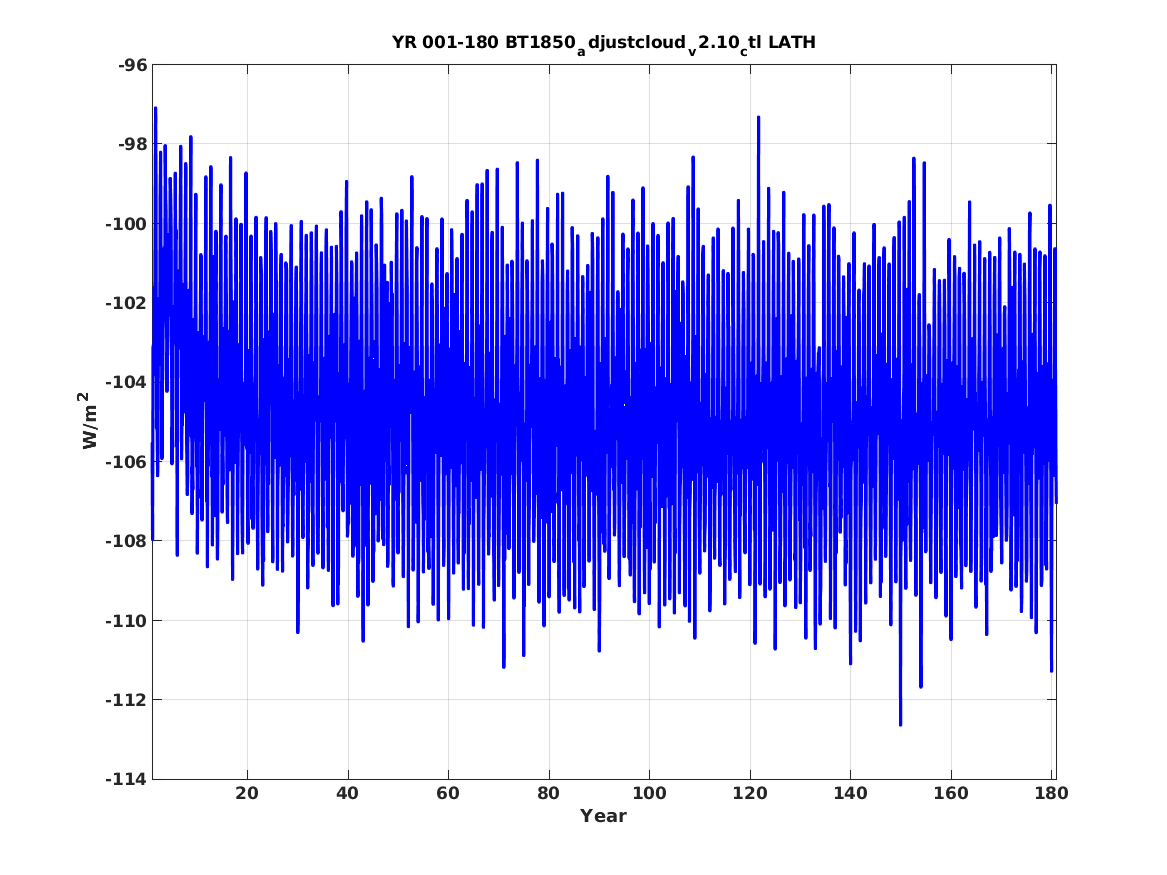The width and height of the screenshot is (1167, 875).
Task: Click the x-axis tick label 180
Action: pos(1051,793)
